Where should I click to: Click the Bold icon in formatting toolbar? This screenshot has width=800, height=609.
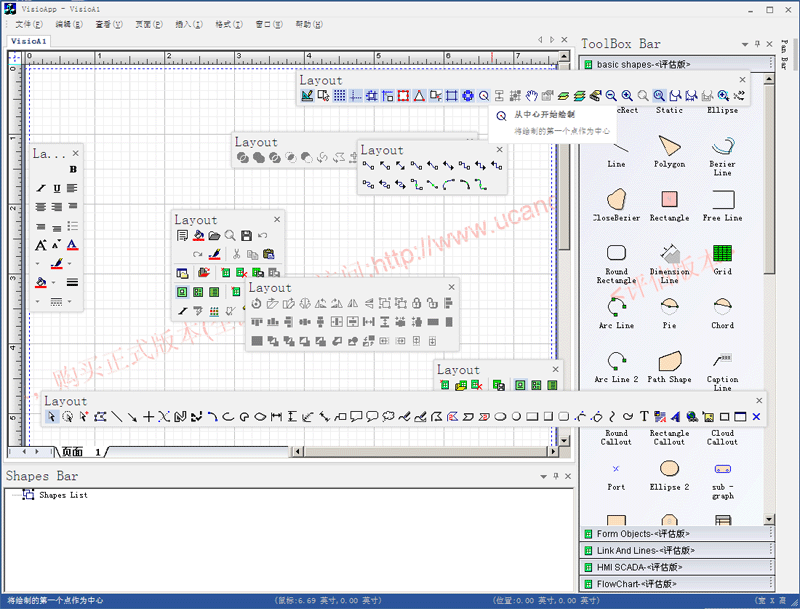[x=73, y=170]
